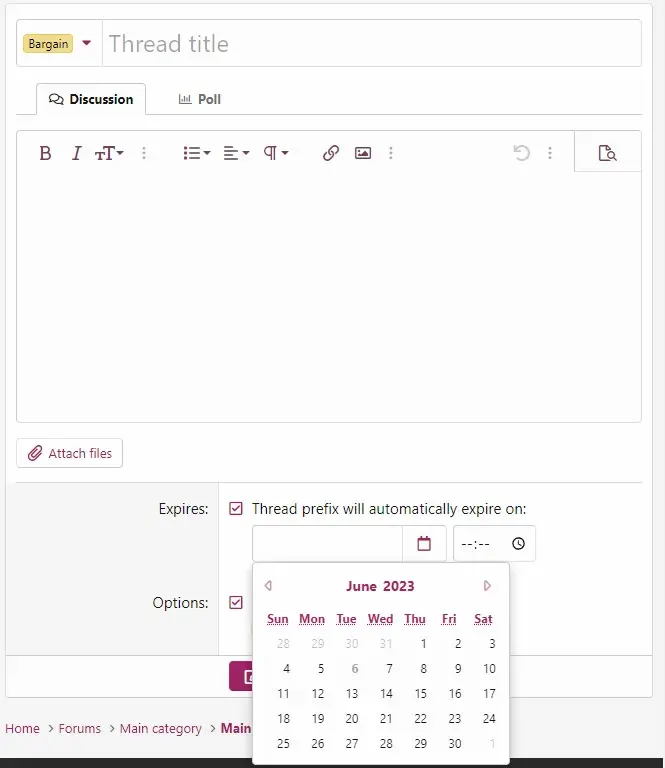Apply italic formatting to text
Screen dimensions: 665x768
[x=76, y=153]
